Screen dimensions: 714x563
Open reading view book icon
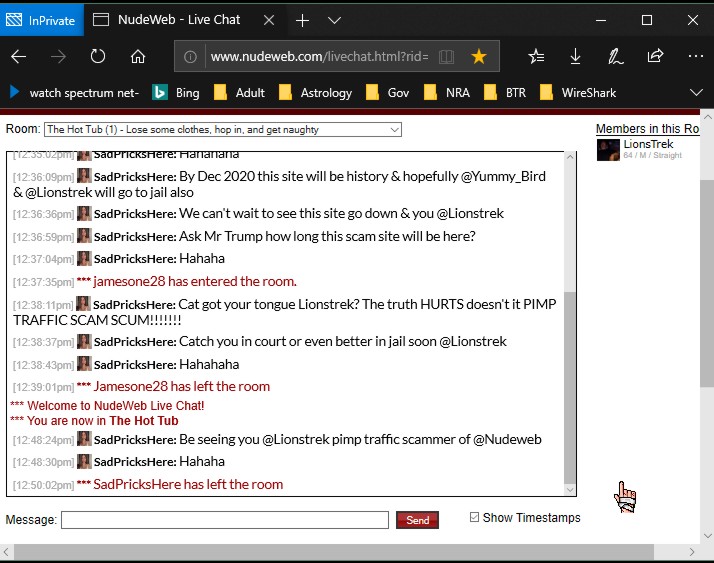(446, 56)
